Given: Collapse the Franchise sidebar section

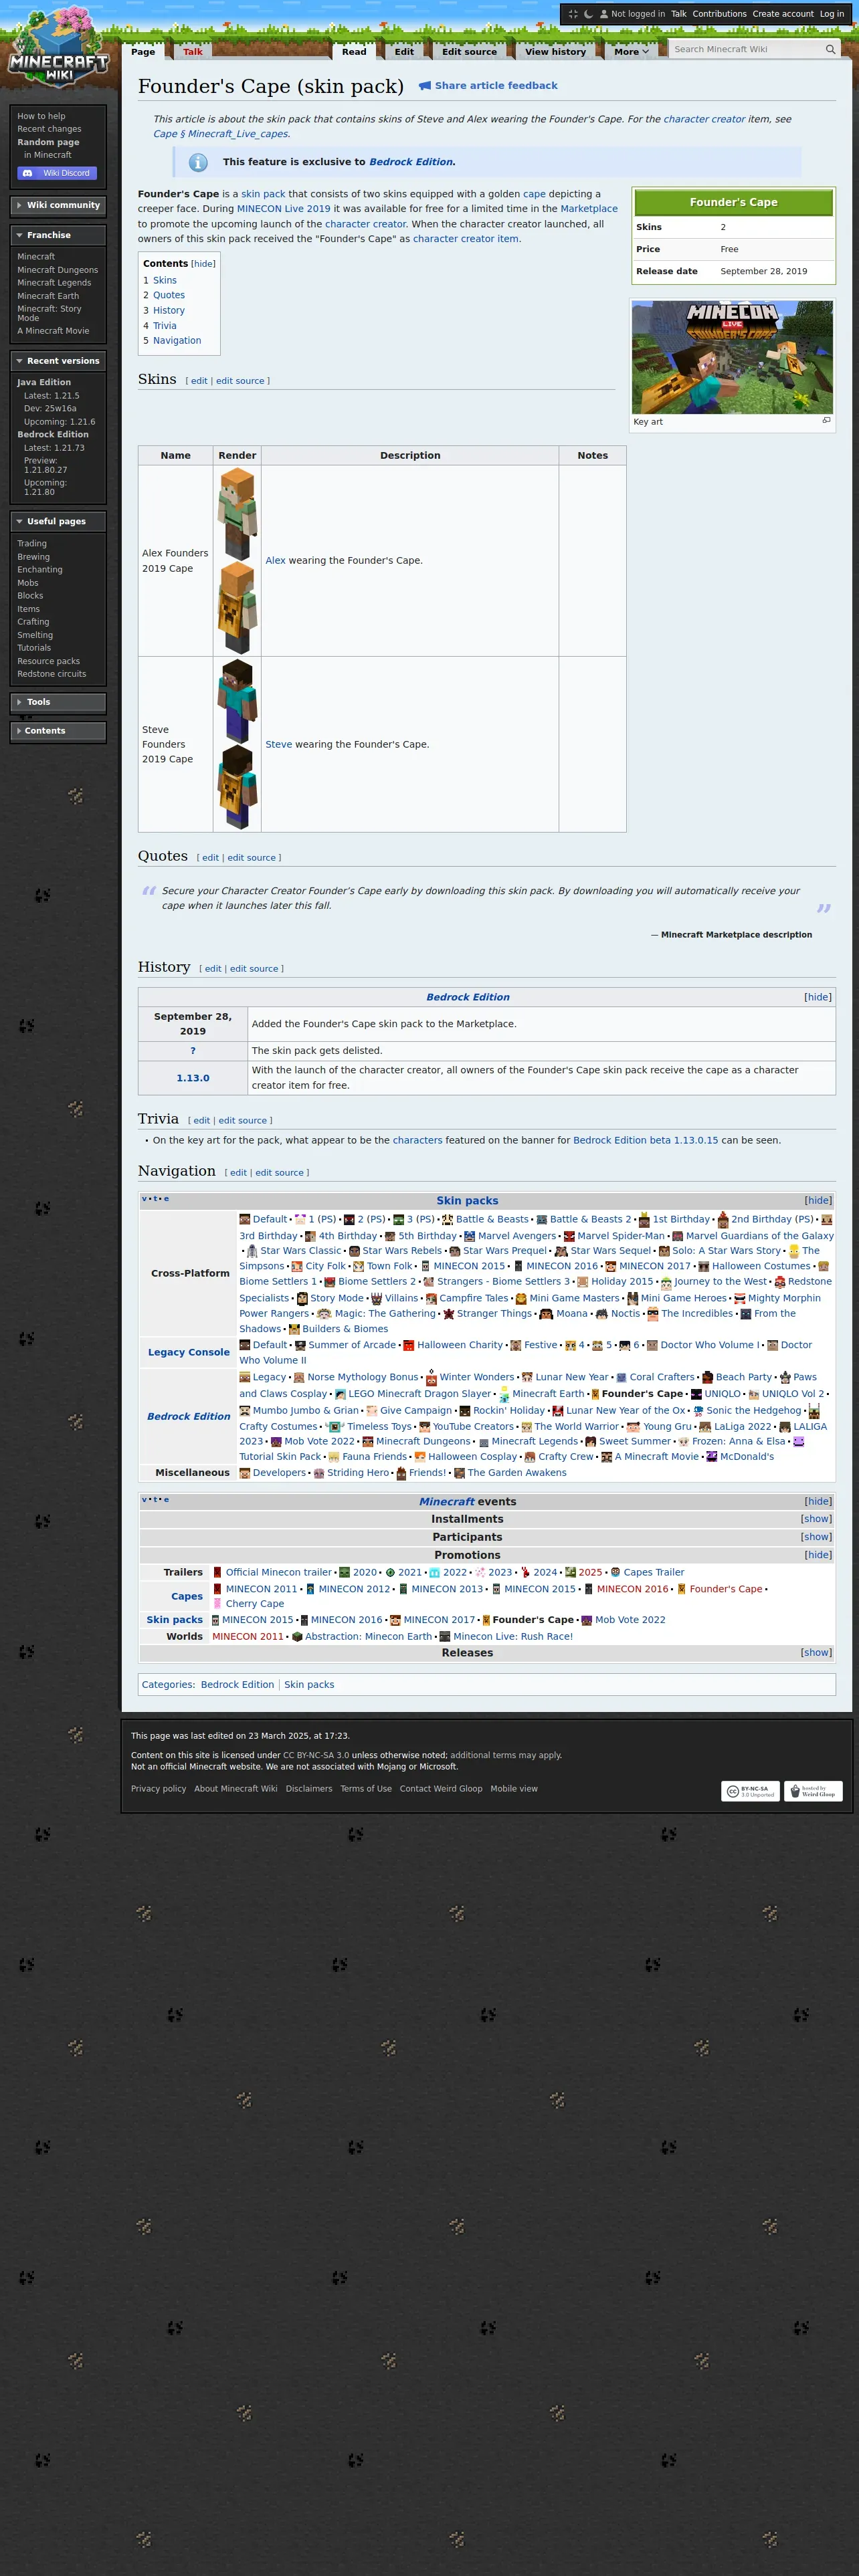Looking at the screenshot, I should [58, 235].
